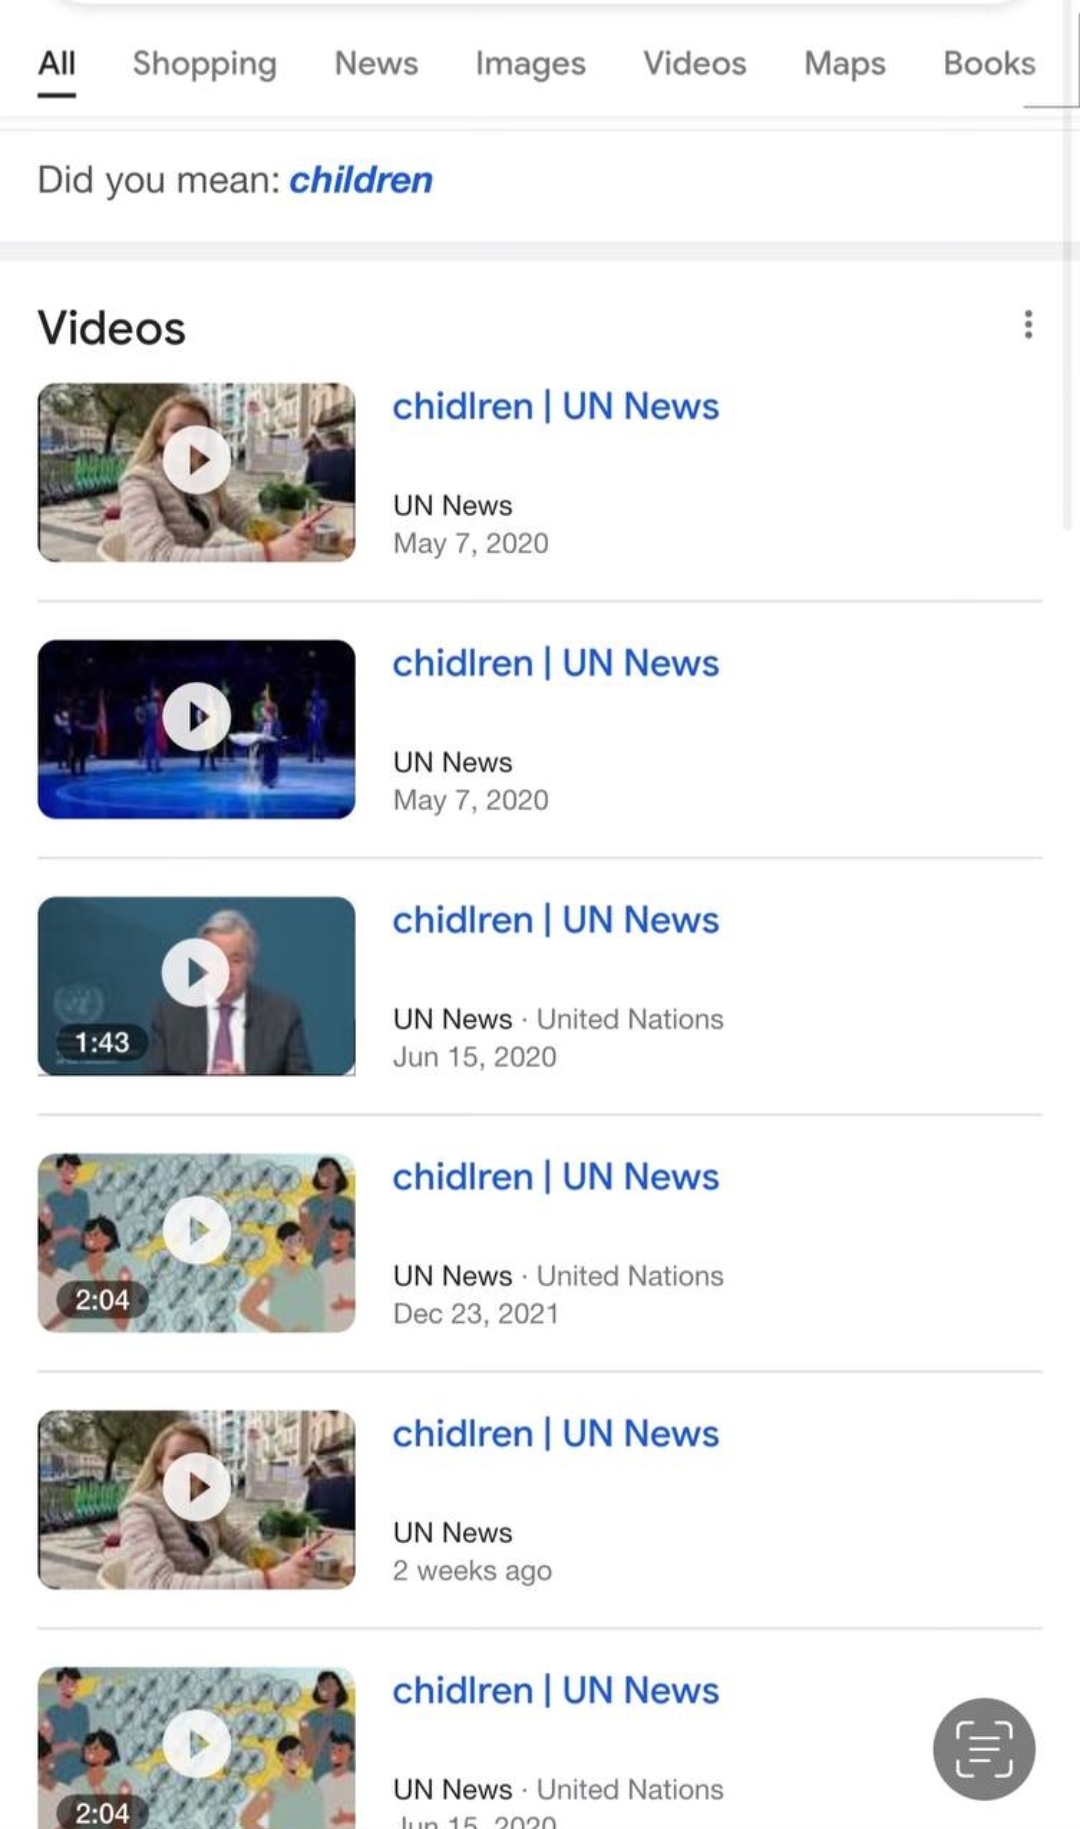Play the Dec 23, 2021 cartoon video

click(x=196, y=1243)
